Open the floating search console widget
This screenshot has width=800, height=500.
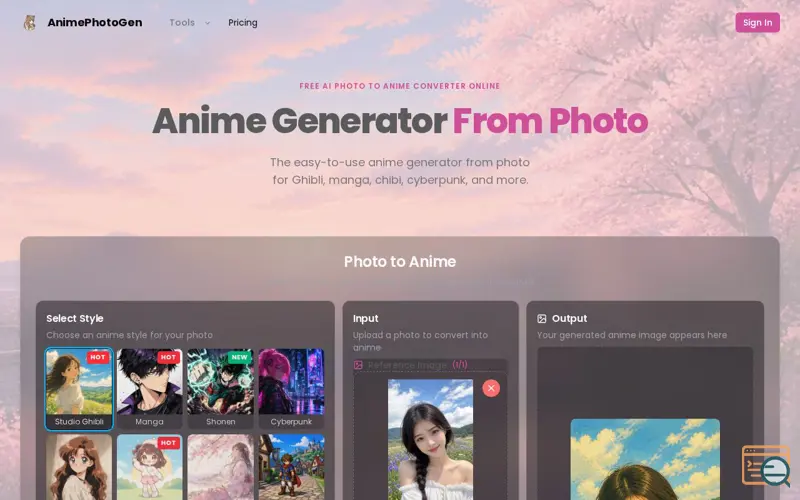pos(766,465)
